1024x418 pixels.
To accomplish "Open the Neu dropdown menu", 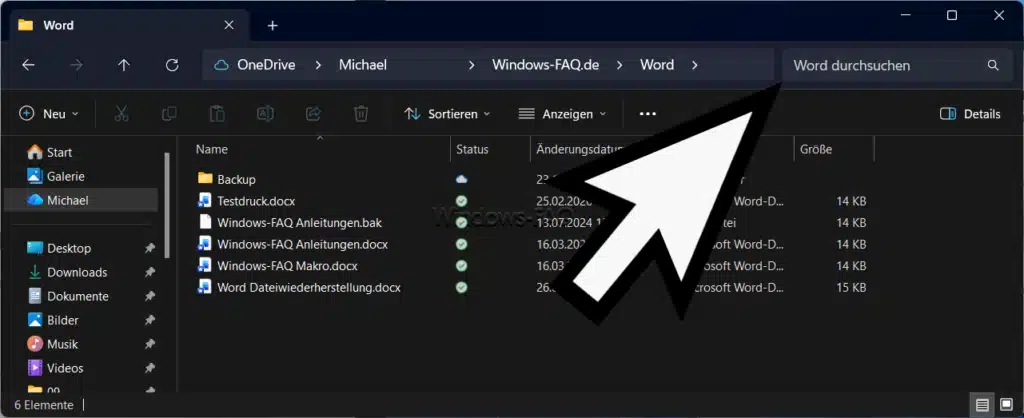I will point(49,114).
